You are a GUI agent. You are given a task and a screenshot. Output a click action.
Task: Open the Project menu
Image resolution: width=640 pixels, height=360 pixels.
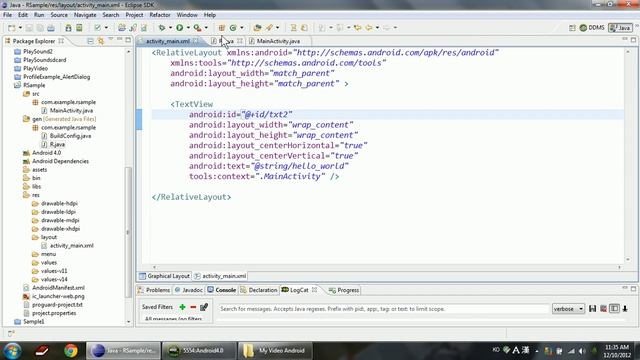coord(134,15)
